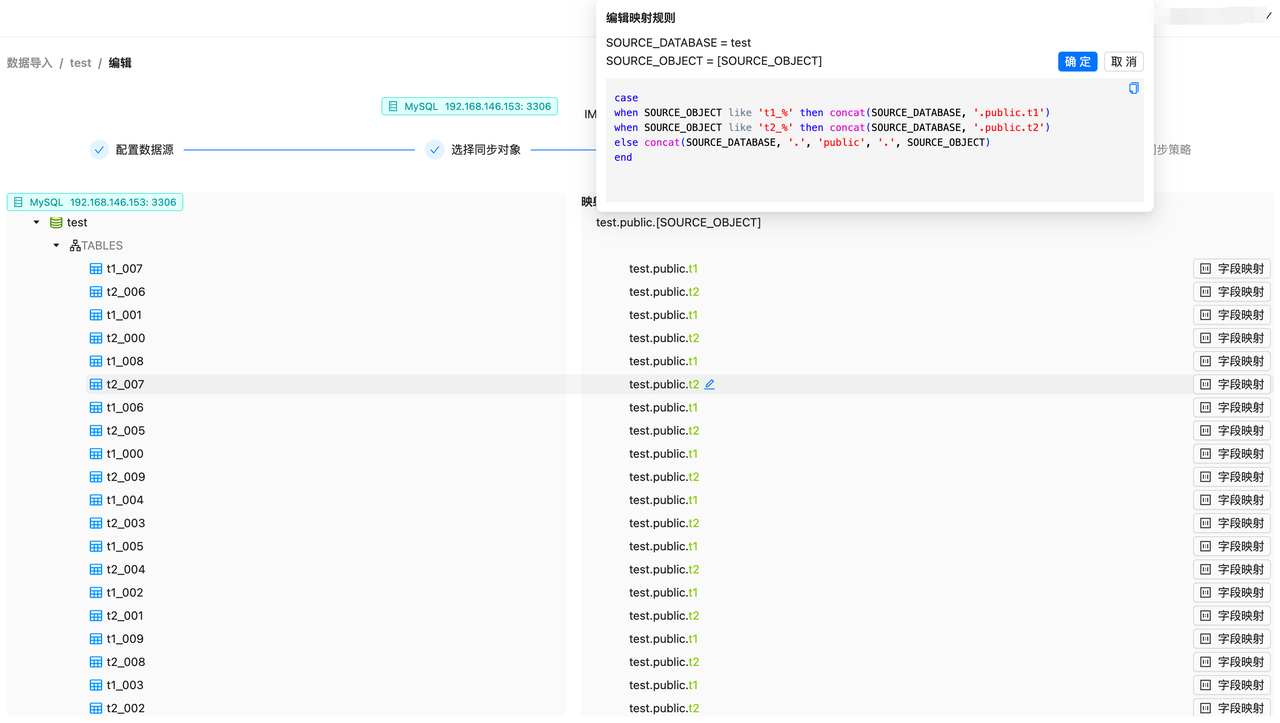1280x723 pixels.
Task: Click the edit pencil icon beside t2_007 mapping
Action: coord(710,384)
